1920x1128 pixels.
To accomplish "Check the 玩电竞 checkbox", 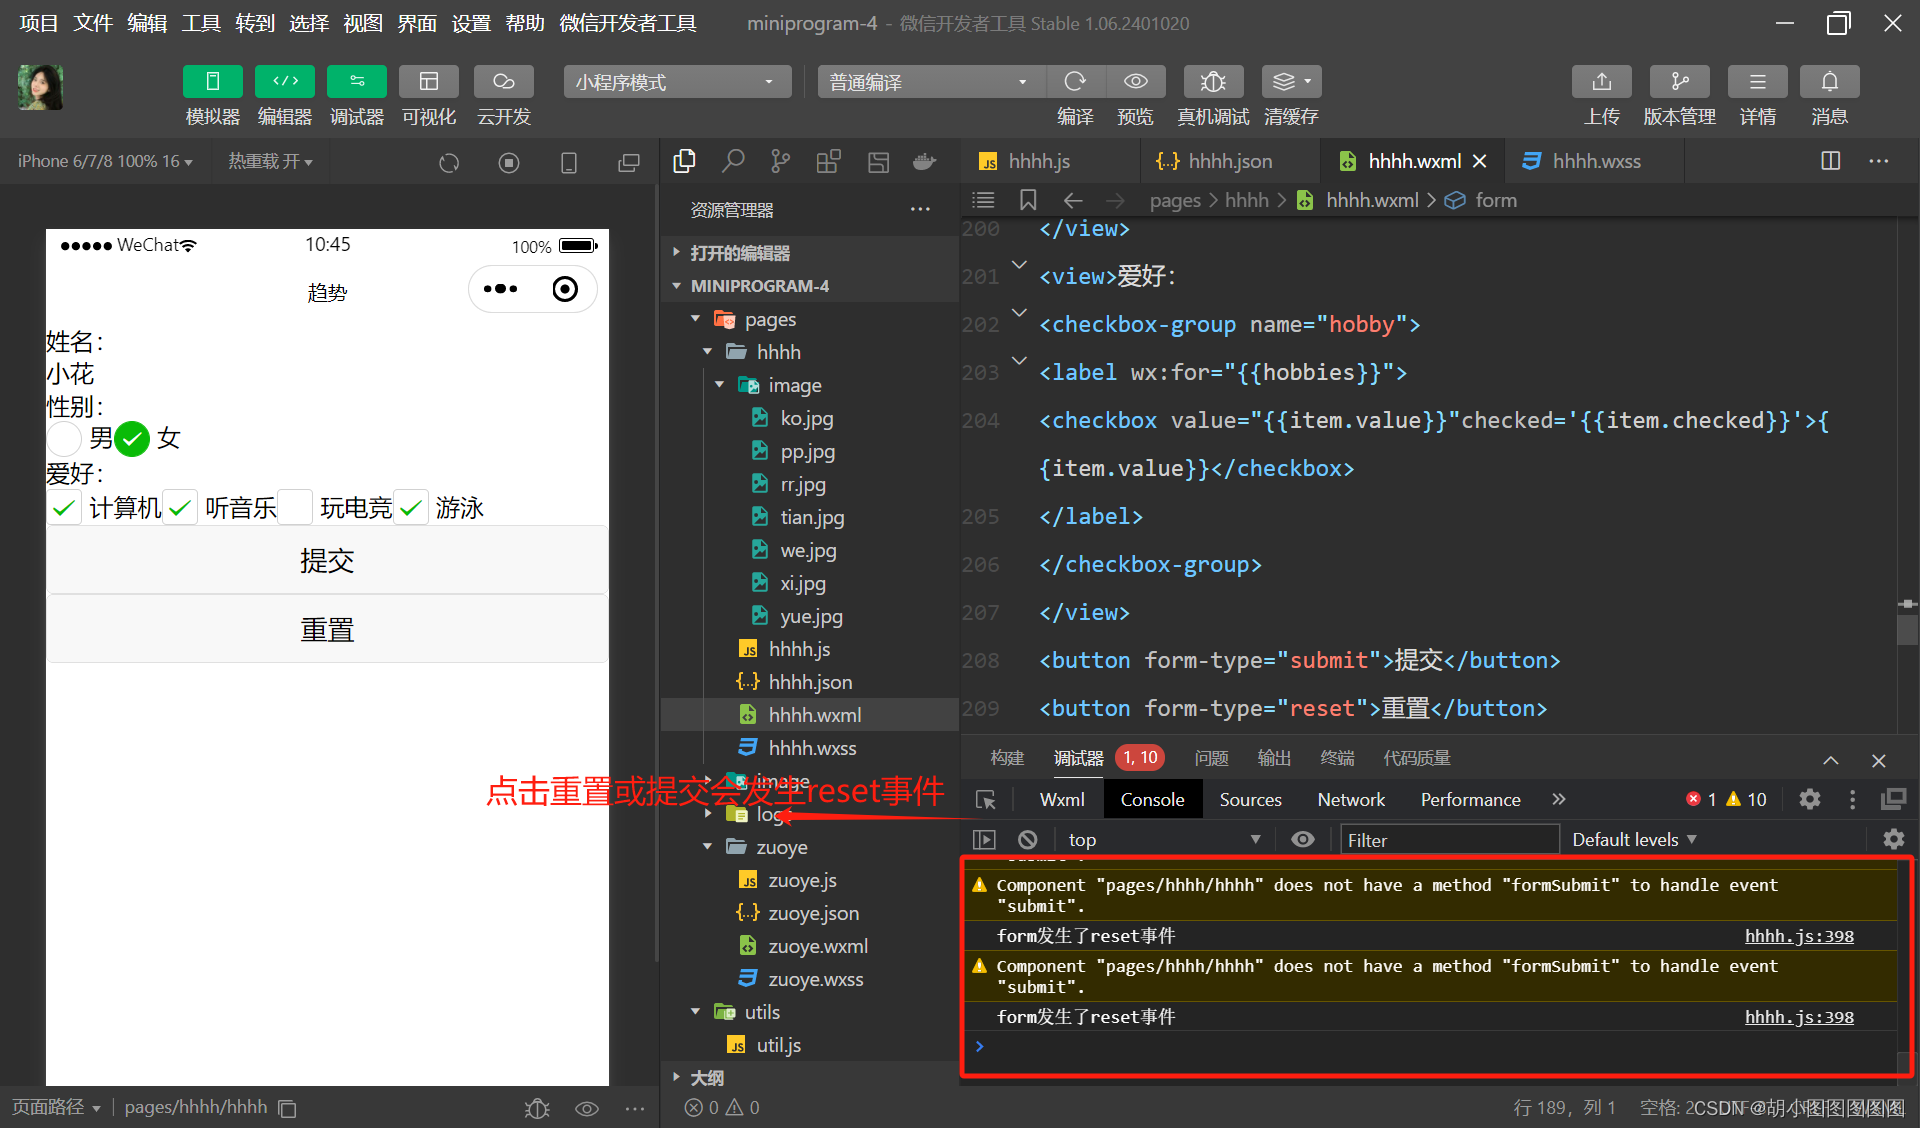I will coord(295,508).
